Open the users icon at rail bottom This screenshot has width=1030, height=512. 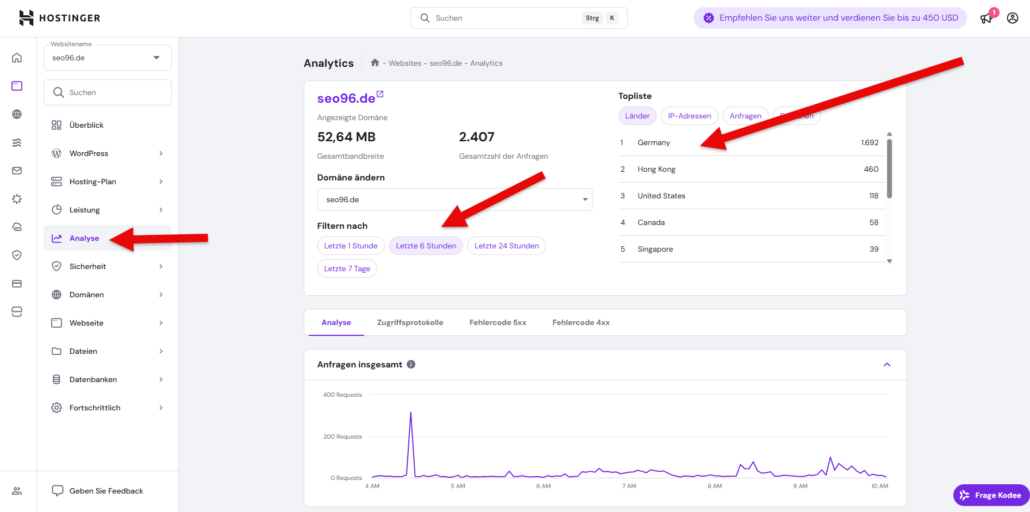[x=17, y=490]
